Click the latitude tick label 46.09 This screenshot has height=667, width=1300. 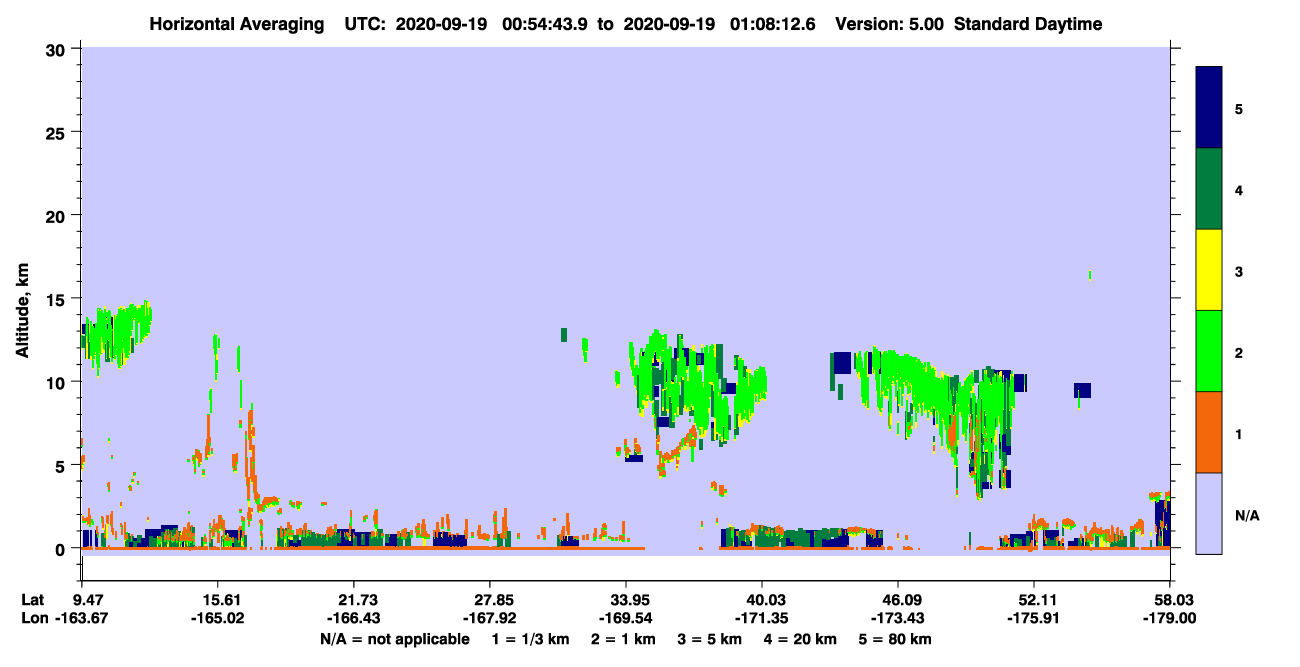pyautogui.click(x=898, y=599)
